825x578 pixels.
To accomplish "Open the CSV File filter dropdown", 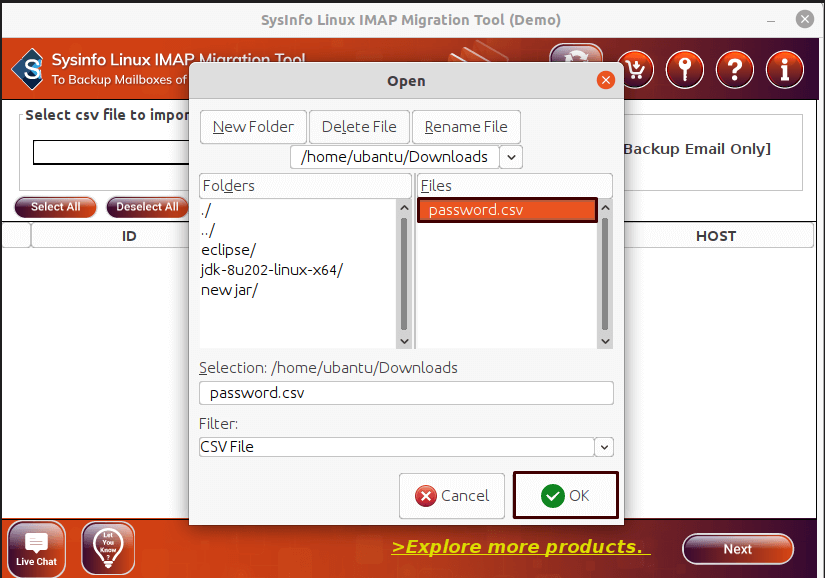I will point(406,447).
